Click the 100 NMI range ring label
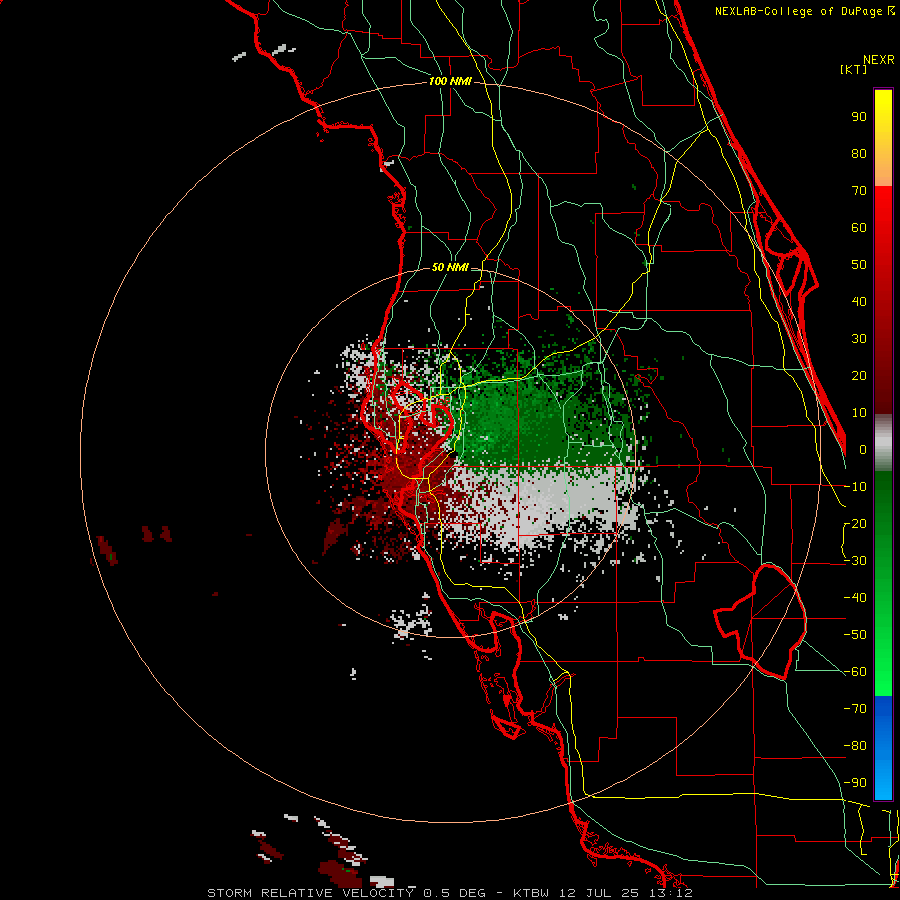The width and height of the screenshot is (900, 900). 450,82
